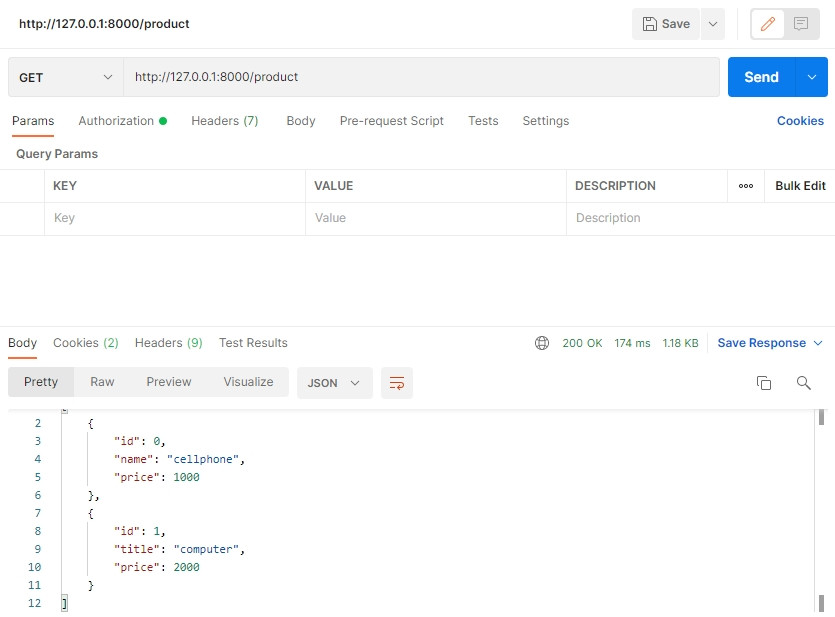This screenshot has width=835, height=617.
Task: Click the globe network icon
Action: (x=542, y=343)
